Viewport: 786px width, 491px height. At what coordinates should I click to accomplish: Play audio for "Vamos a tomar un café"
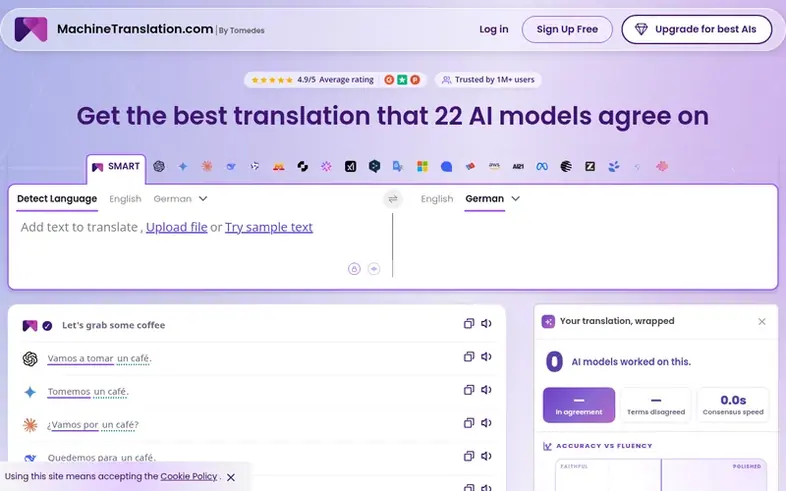tap(486, 357)
